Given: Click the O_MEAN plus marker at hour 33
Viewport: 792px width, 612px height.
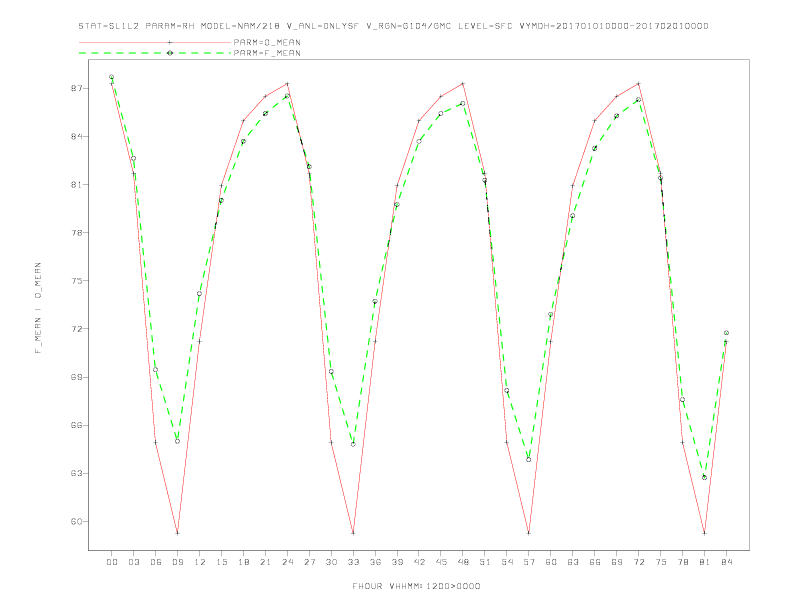Looking at the screenshot, I should pyautogui.click(x=353, y=533).
